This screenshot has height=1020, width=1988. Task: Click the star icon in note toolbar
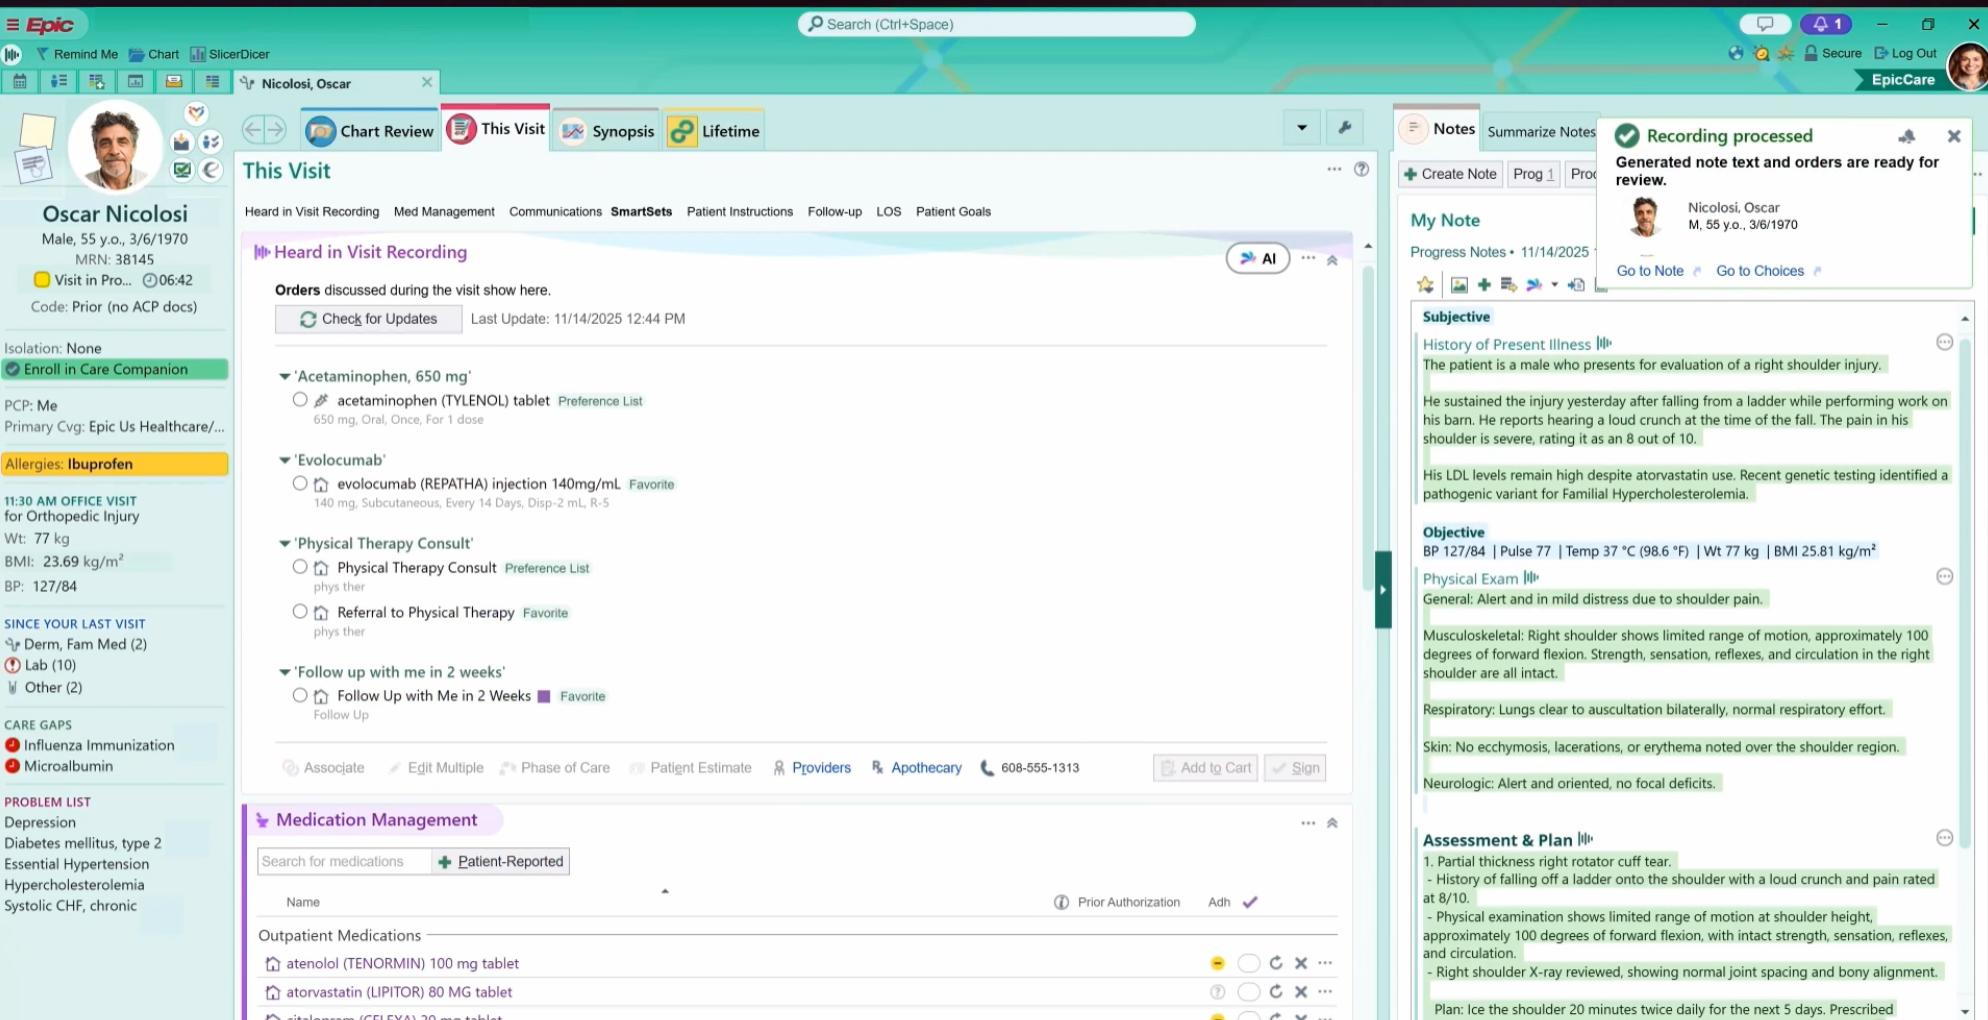pos(1425,285)
